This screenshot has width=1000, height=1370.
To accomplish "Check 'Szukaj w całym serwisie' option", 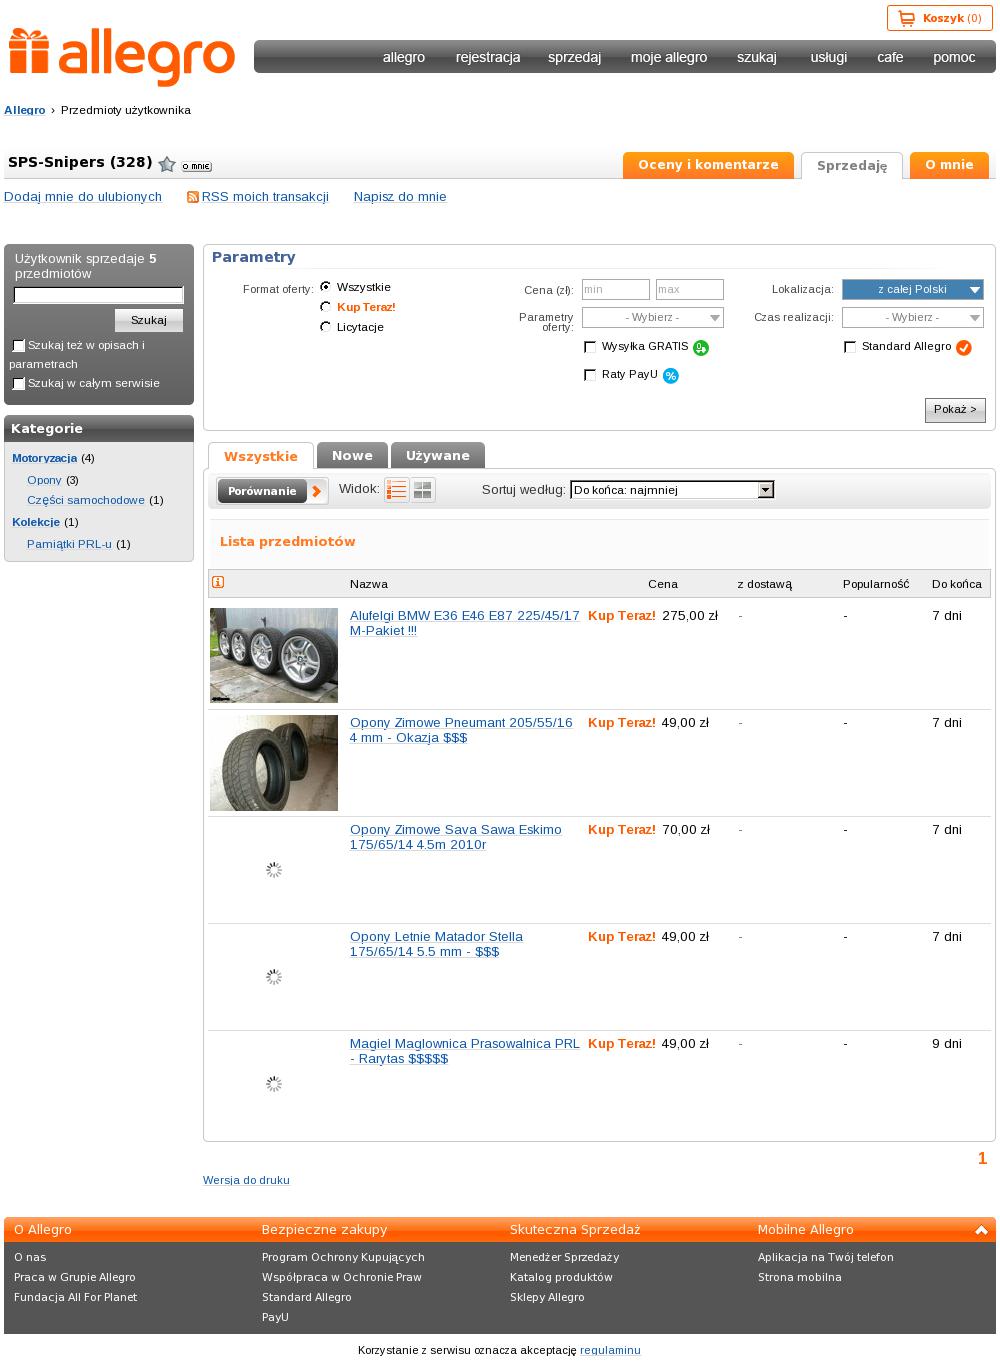I will click(18, 384).
